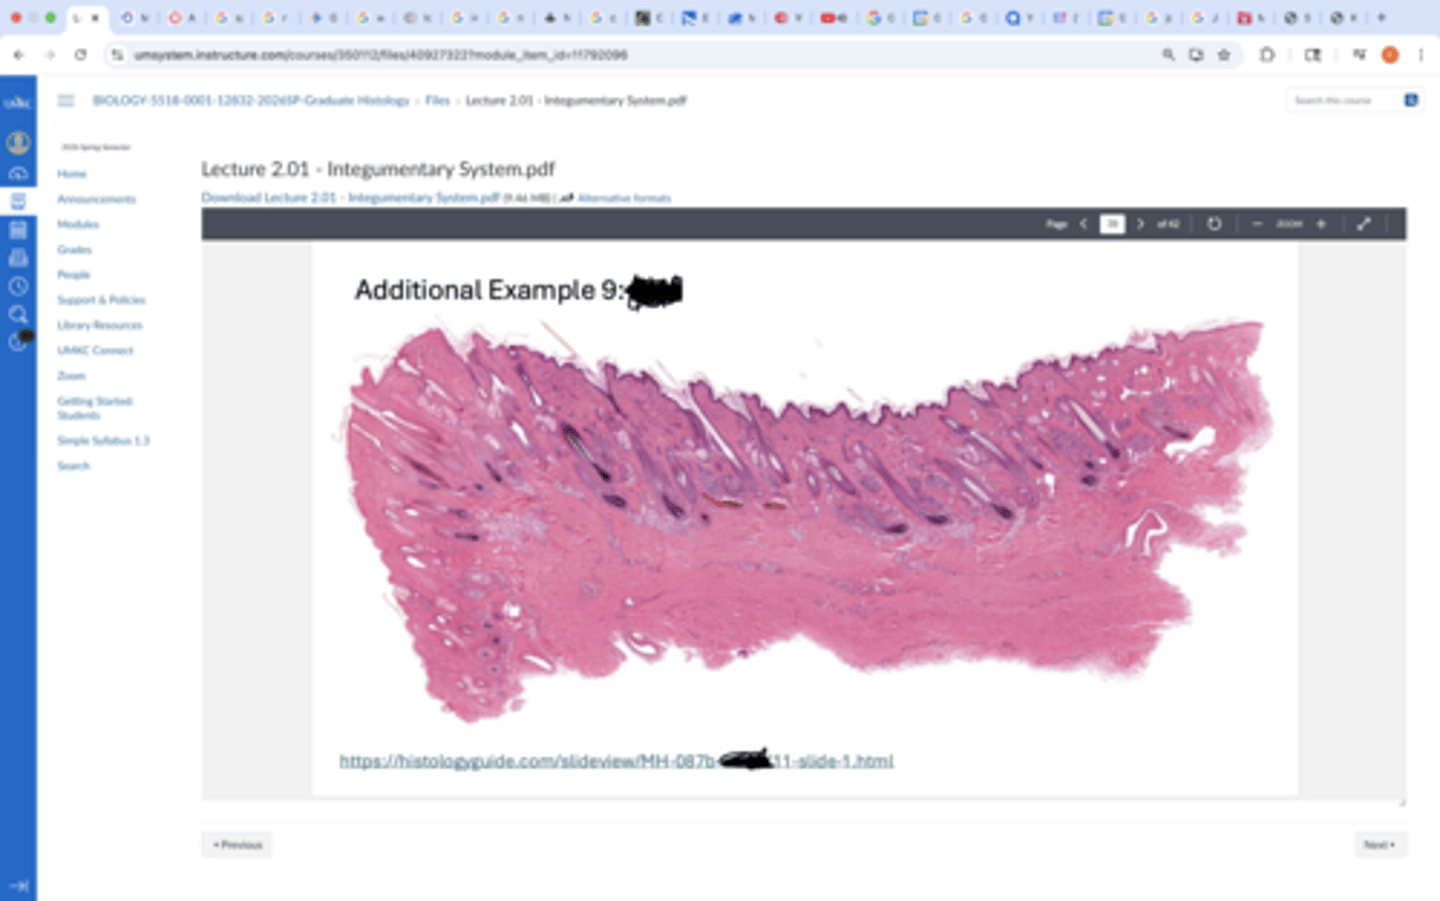The image size is (1440, 901).
Task: Open a new browser tab with plus
Action: point(1382,18)
